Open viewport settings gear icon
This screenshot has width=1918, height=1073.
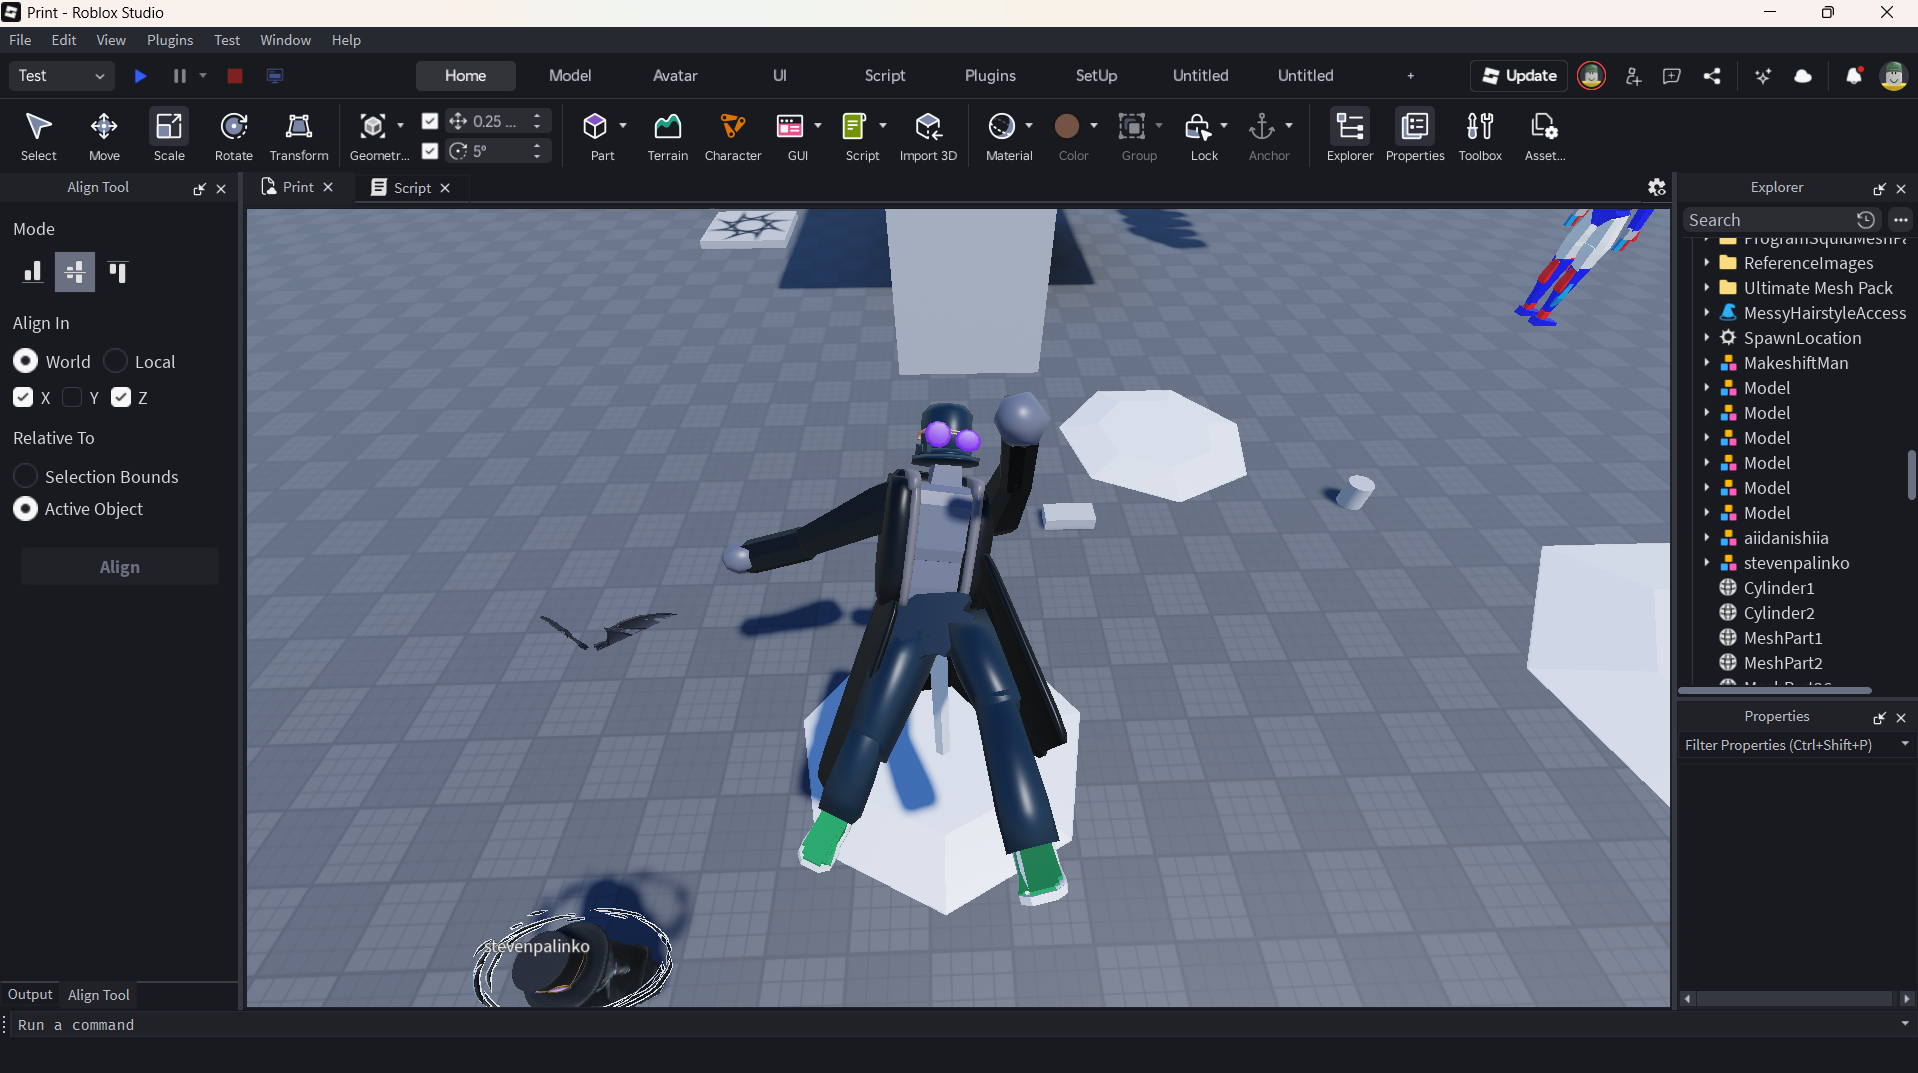1657,187
